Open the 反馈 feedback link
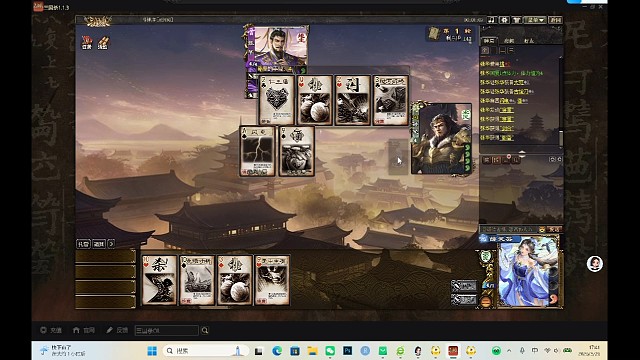The width and height of the screenshot is (640, 360). 117,330
